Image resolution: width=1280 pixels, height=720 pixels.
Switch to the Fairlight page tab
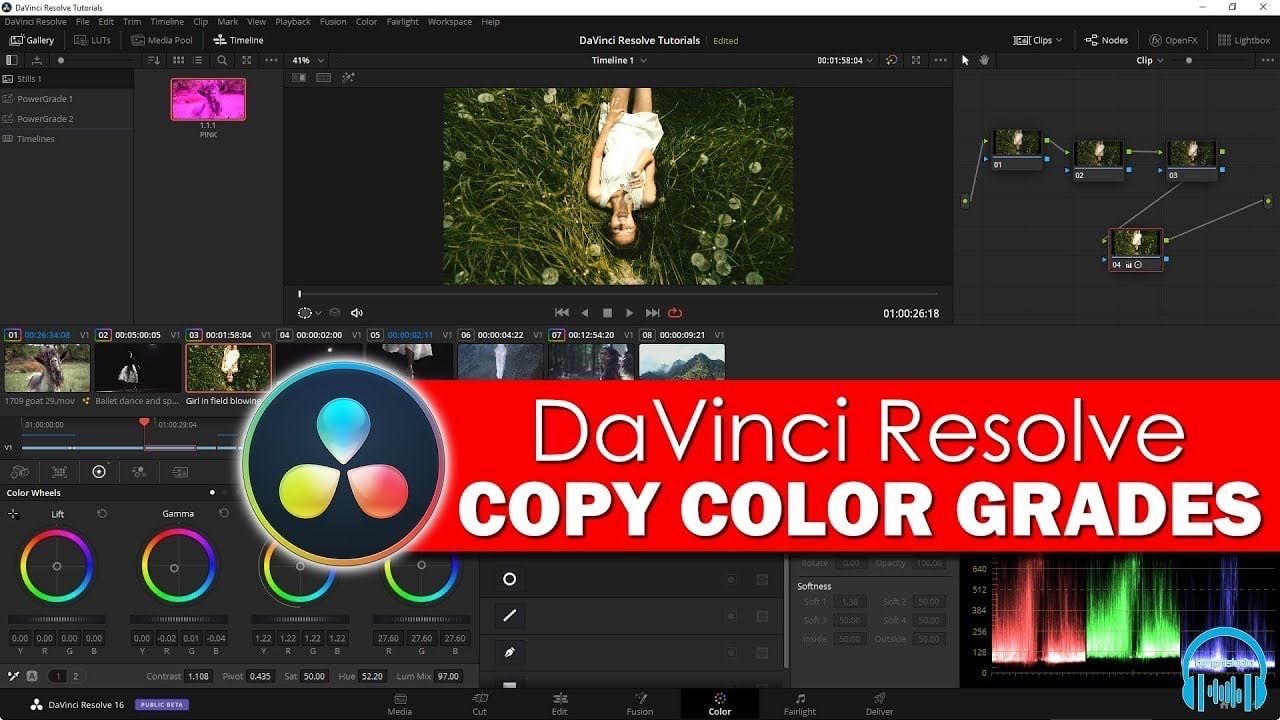[x=800, y=704]
